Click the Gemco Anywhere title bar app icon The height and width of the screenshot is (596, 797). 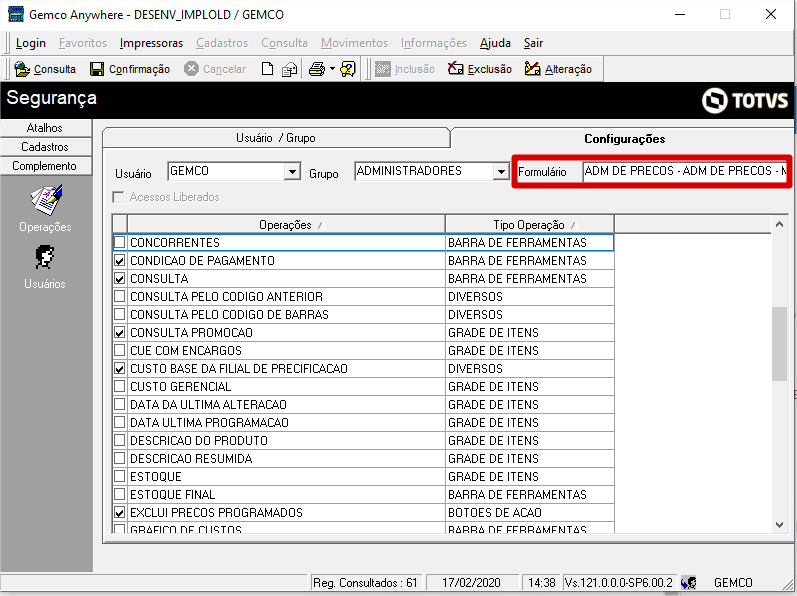(16, 14)
